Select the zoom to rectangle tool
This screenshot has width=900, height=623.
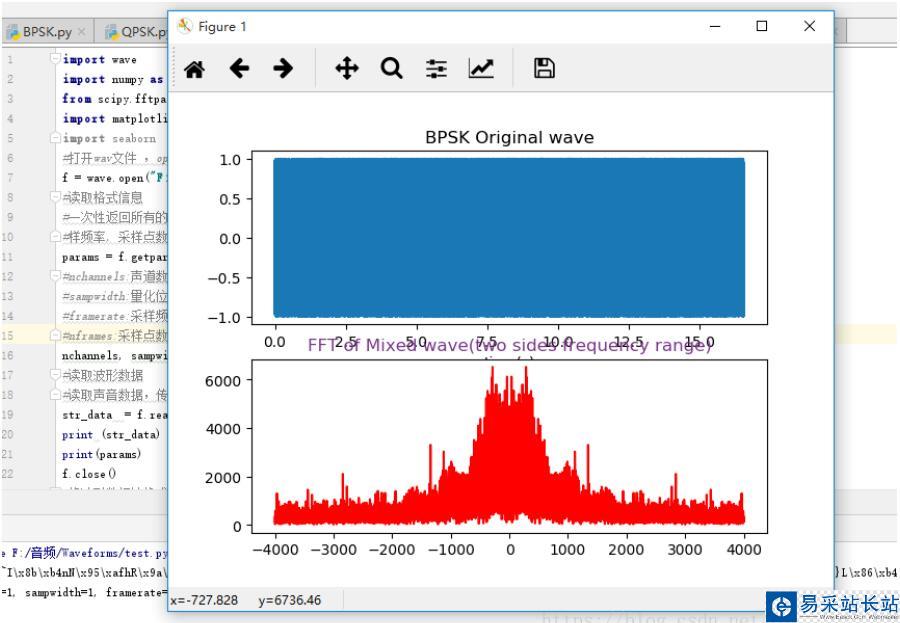(x=391, y=68)
